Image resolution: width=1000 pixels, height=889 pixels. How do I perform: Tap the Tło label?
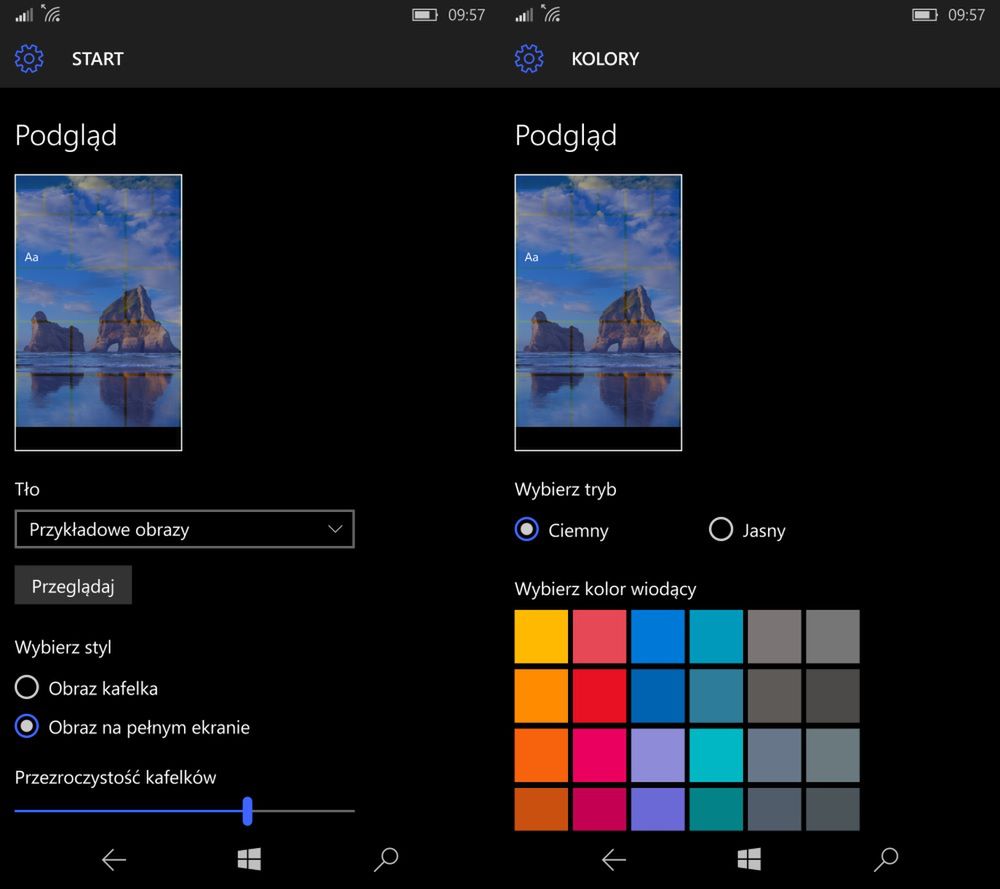[x=27, y=489]
